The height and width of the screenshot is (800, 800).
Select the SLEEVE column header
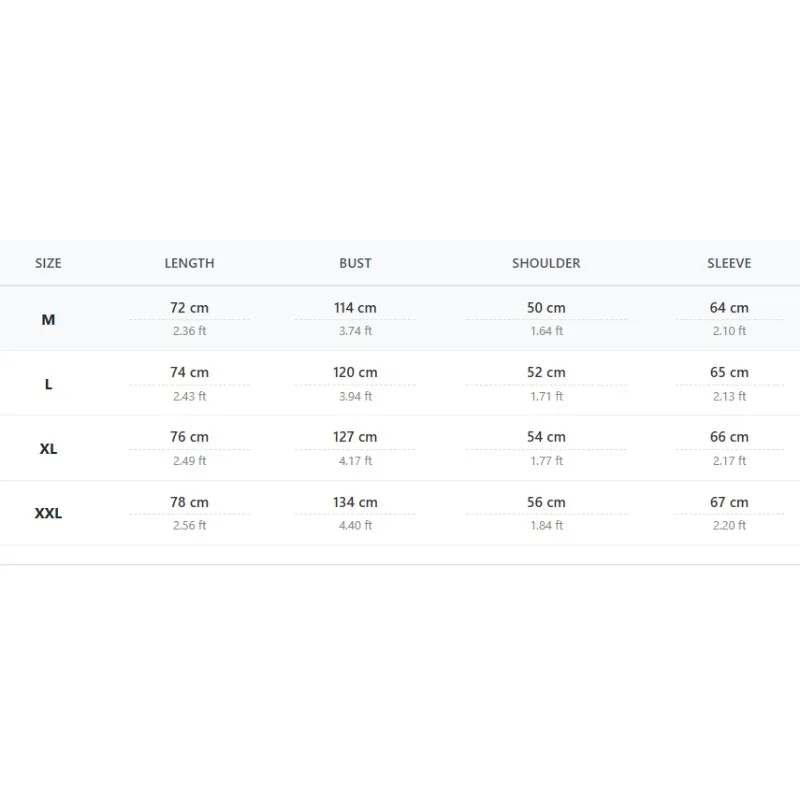(729, 263)
